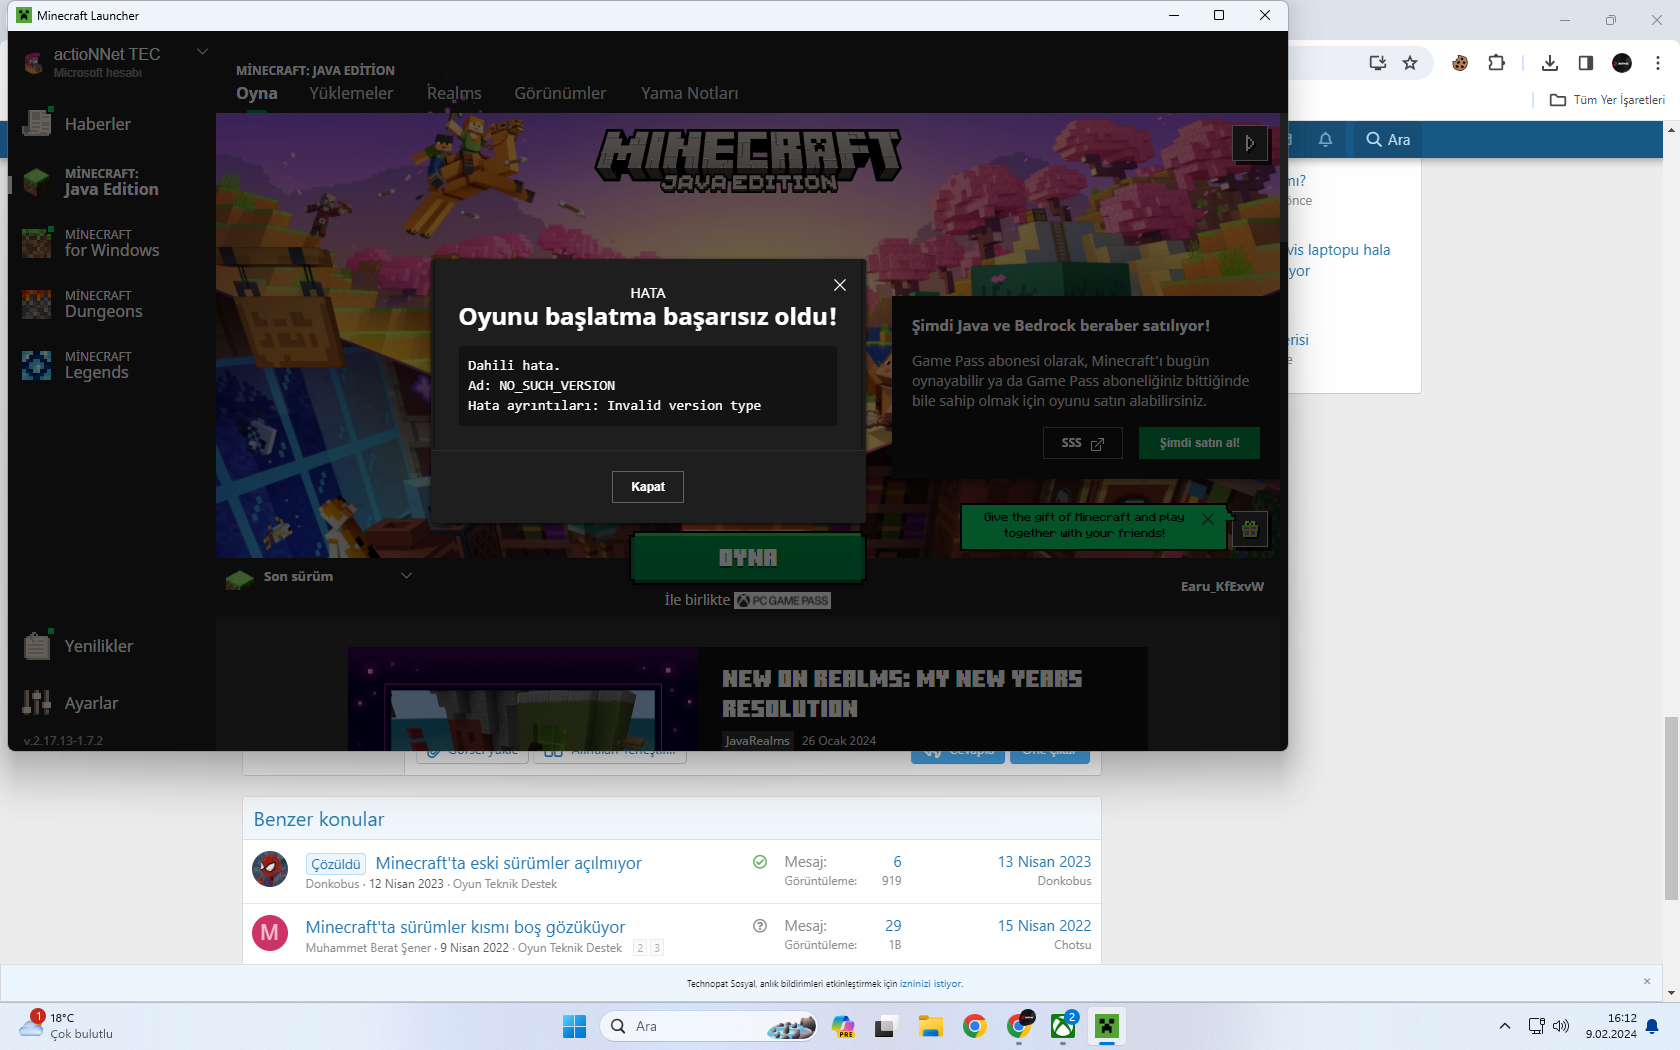This screenshot has height=1050, width=1680.
Task: Open Chrome downloads icon
Action: pos(1550,63)
